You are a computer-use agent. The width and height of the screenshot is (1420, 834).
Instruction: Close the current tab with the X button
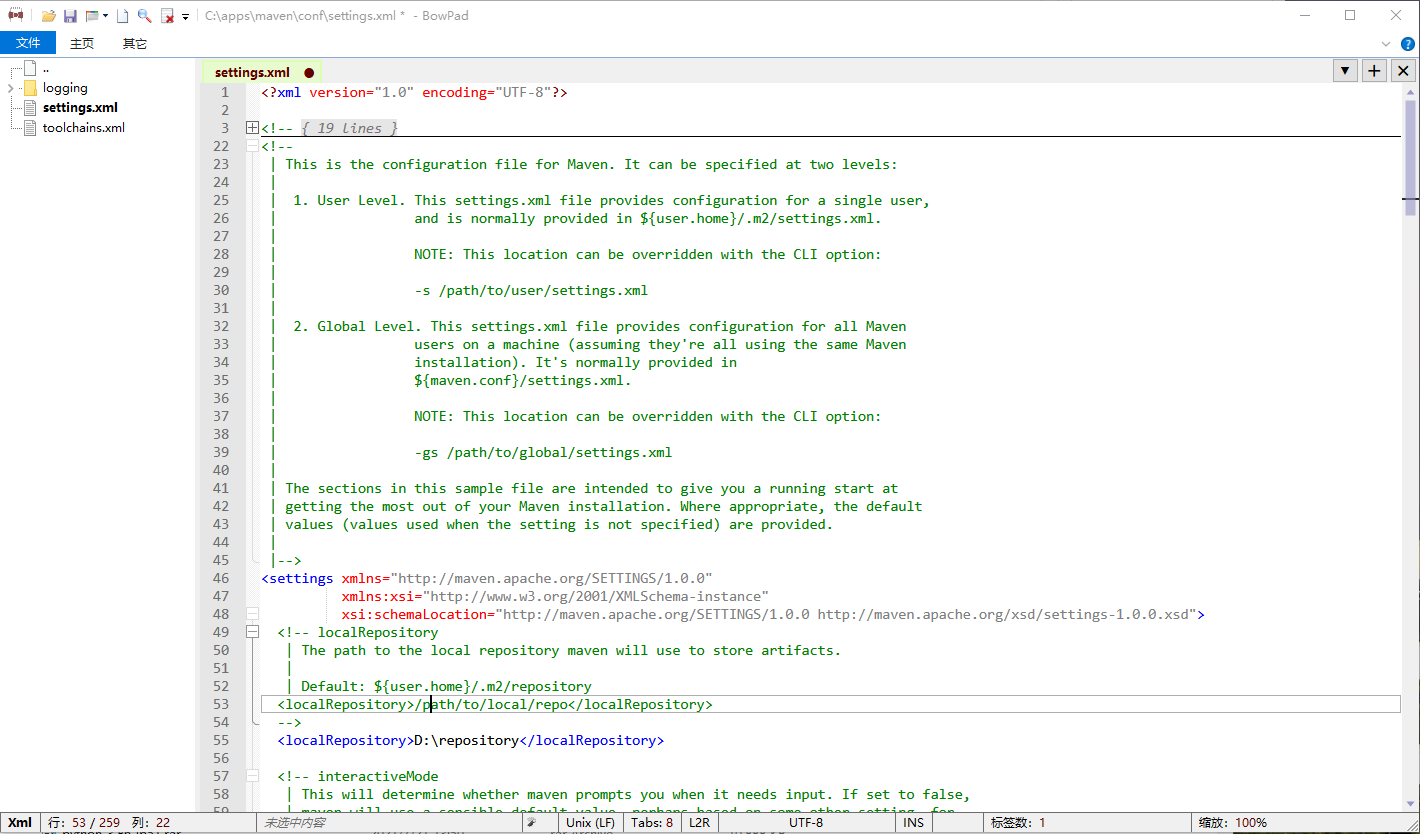[x=1403, y=70]
